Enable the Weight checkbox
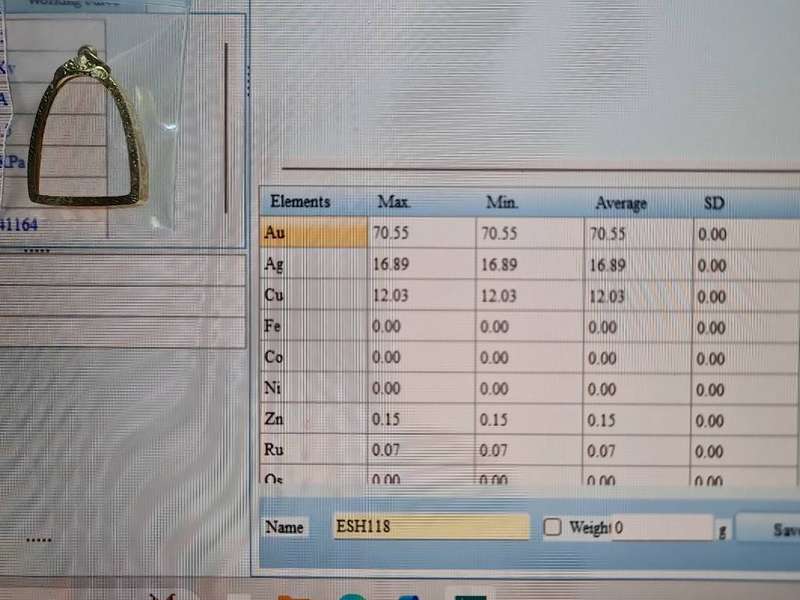The image size is (800, 600). point(553,527)
